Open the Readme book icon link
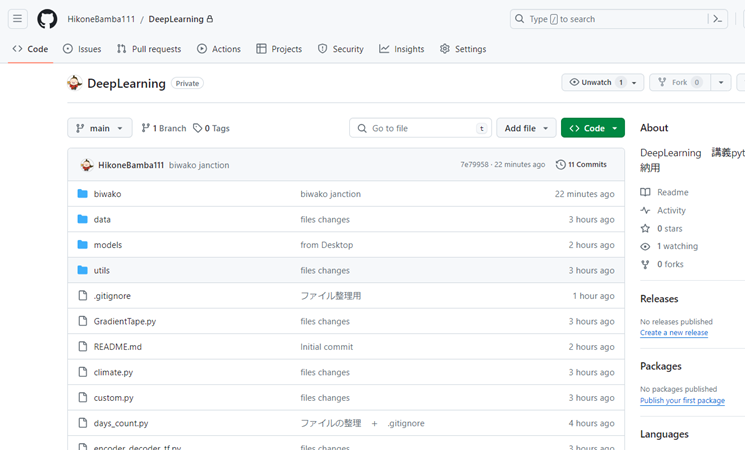The height and width of the screenshot is (450, 745). coord(646,192)
